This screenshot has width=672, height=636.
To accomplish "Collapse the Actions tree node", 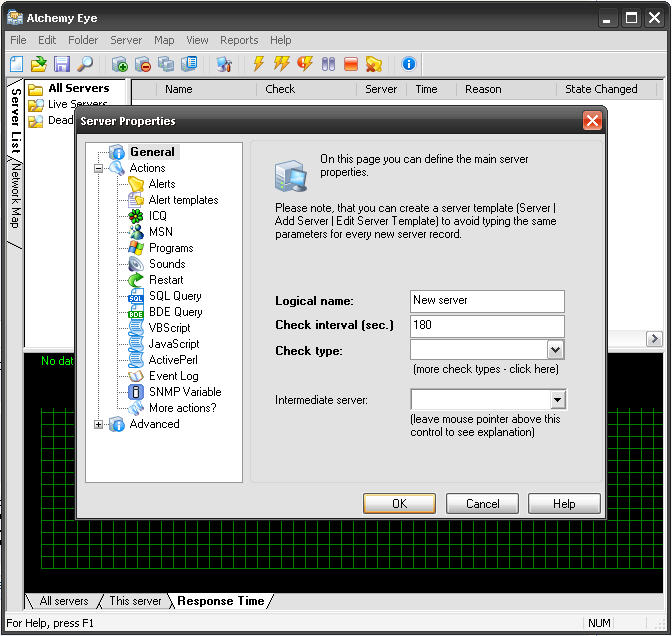I will pyautogui.click(x=98, y=168).
